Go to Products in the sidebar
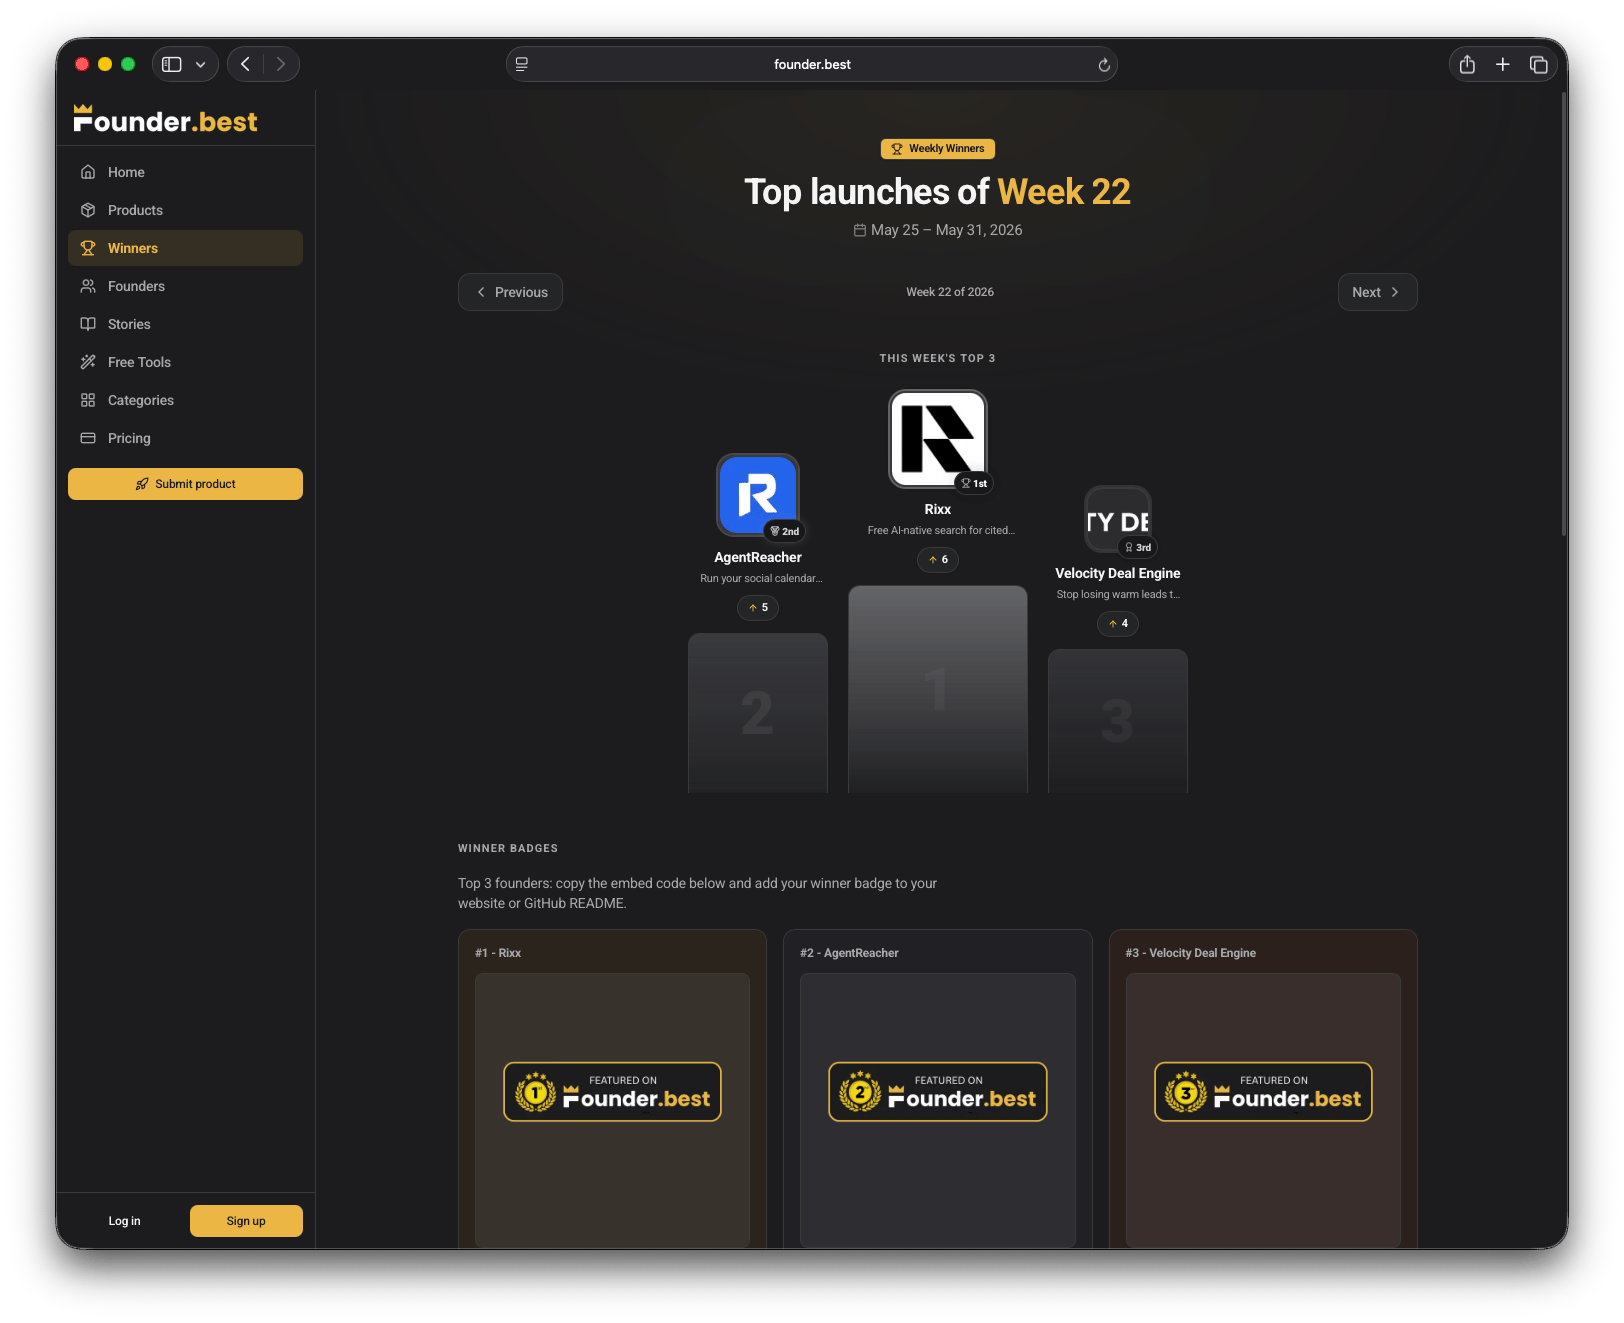 click(185, 210)
